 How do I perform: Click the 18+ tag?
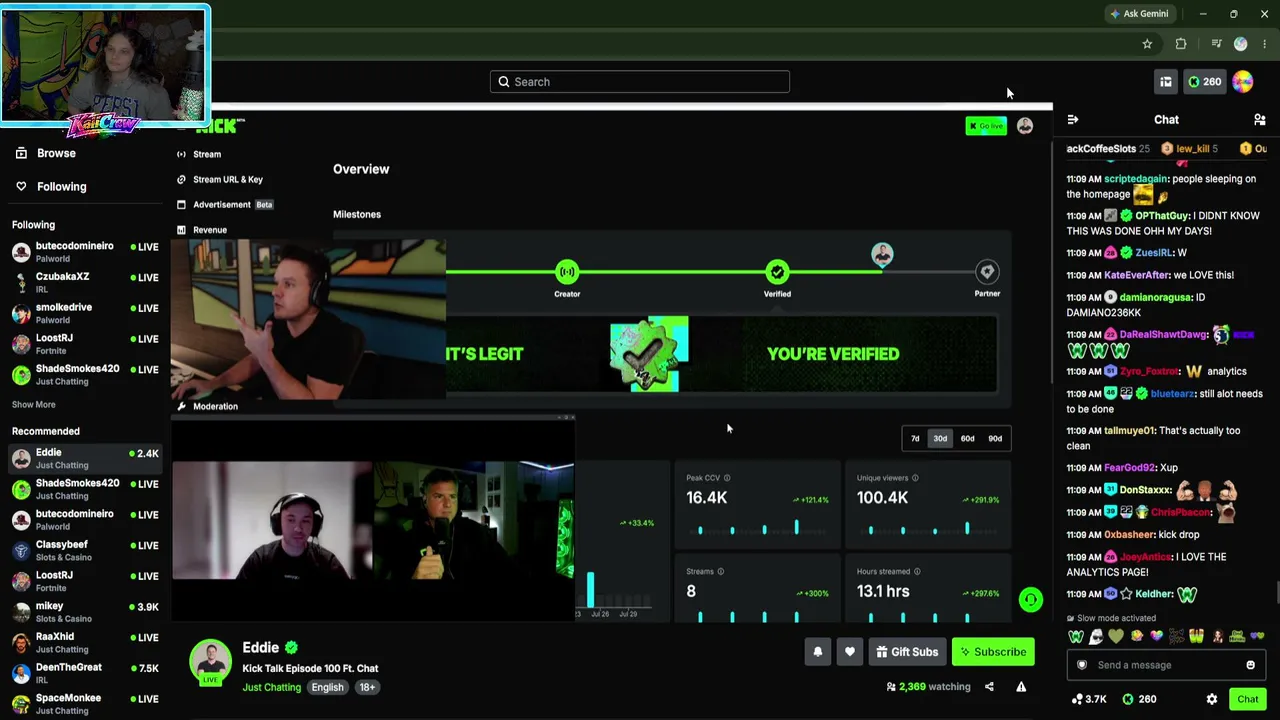367,687
